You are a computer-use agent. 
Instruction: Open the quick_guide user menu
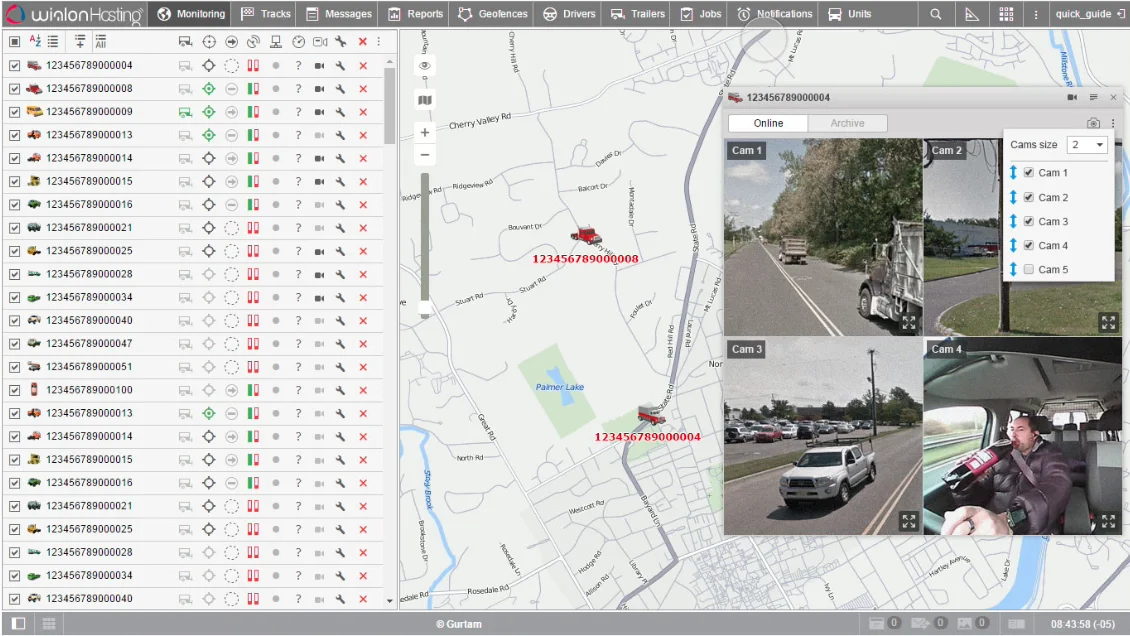coord(1083,14)
